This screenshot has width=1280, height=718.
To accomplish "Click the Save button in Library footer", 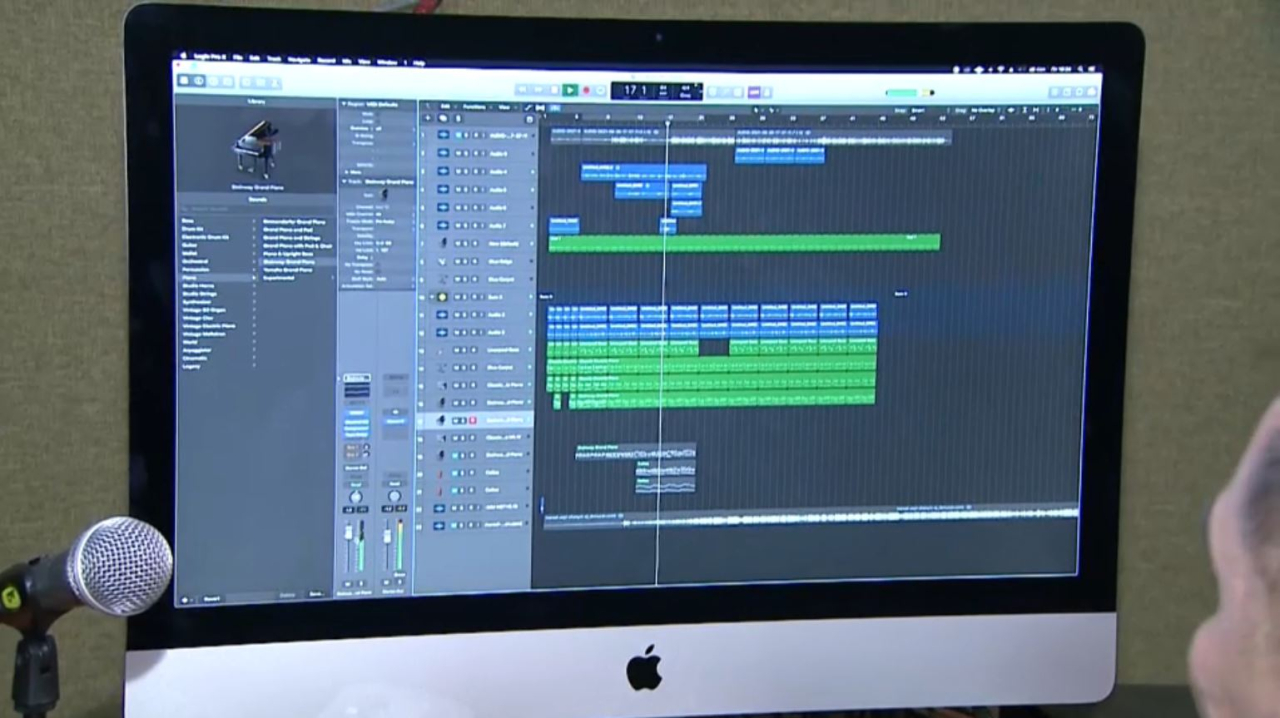I will coord(316,594).
